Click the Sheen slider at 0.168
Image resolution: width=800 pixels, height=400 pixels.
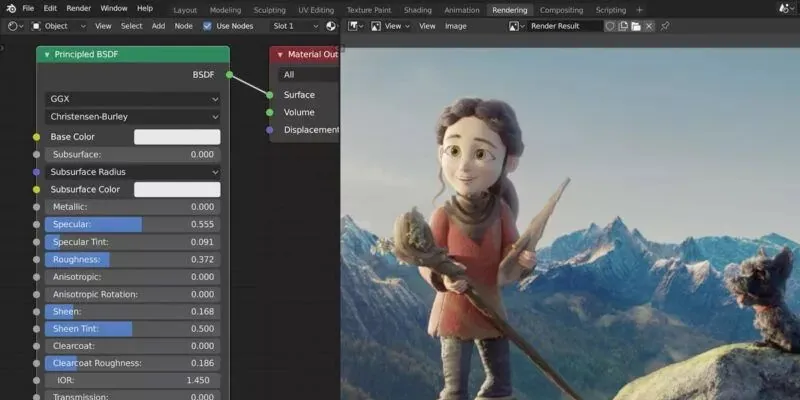[x=133, y=311]
